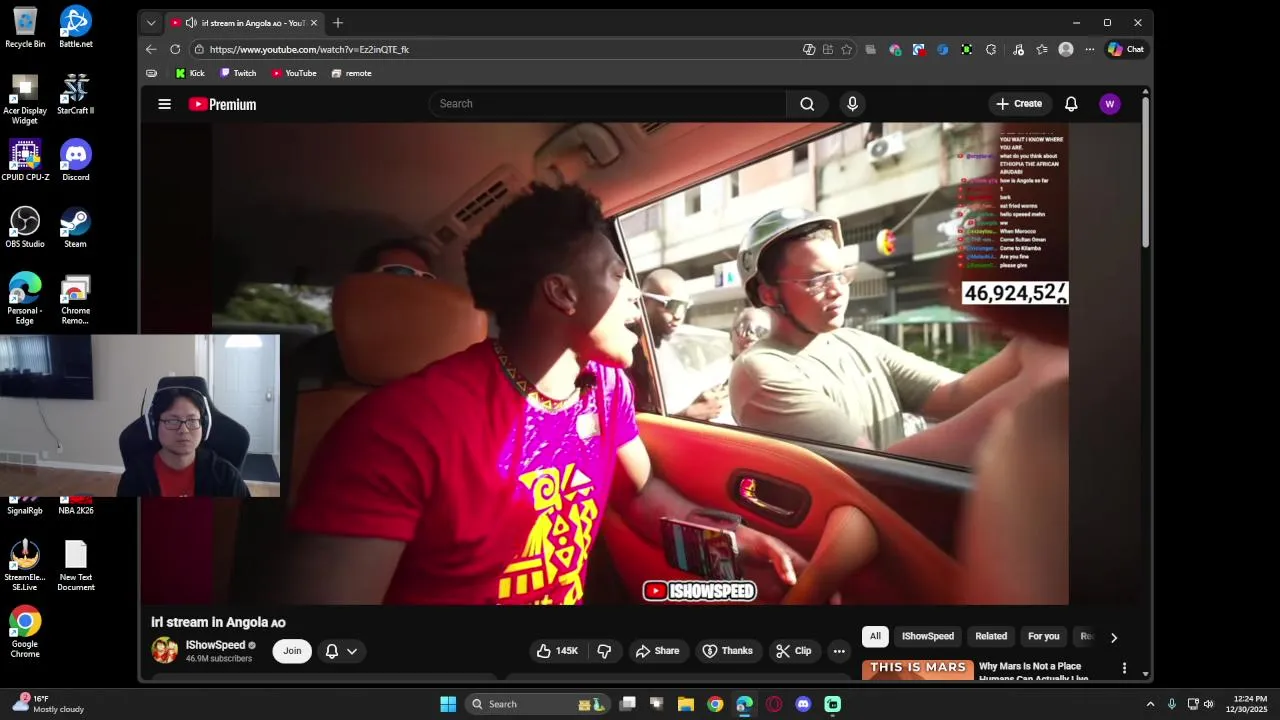
Task: Open IShowSpeed channel avatar
Action: (x=165, y=651)
